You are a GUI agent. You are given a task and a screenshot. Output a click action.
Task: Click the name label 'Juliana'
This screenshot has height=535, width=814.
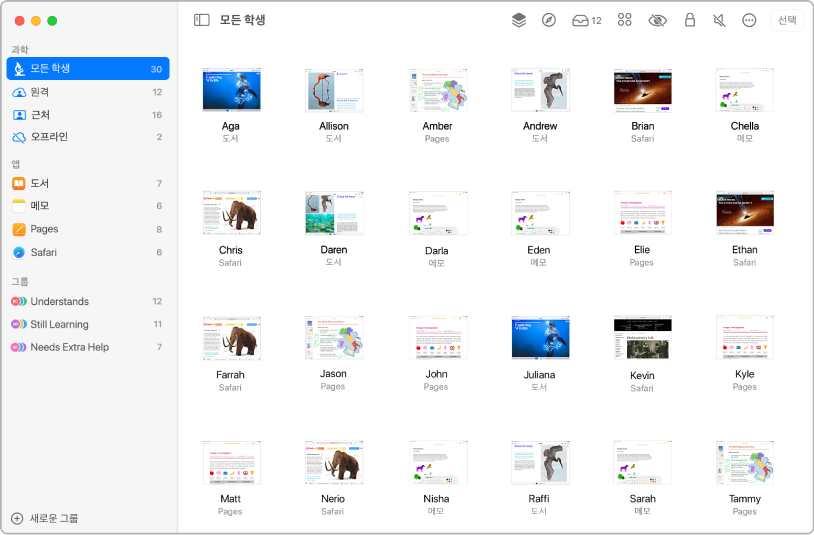coord(539,375)
